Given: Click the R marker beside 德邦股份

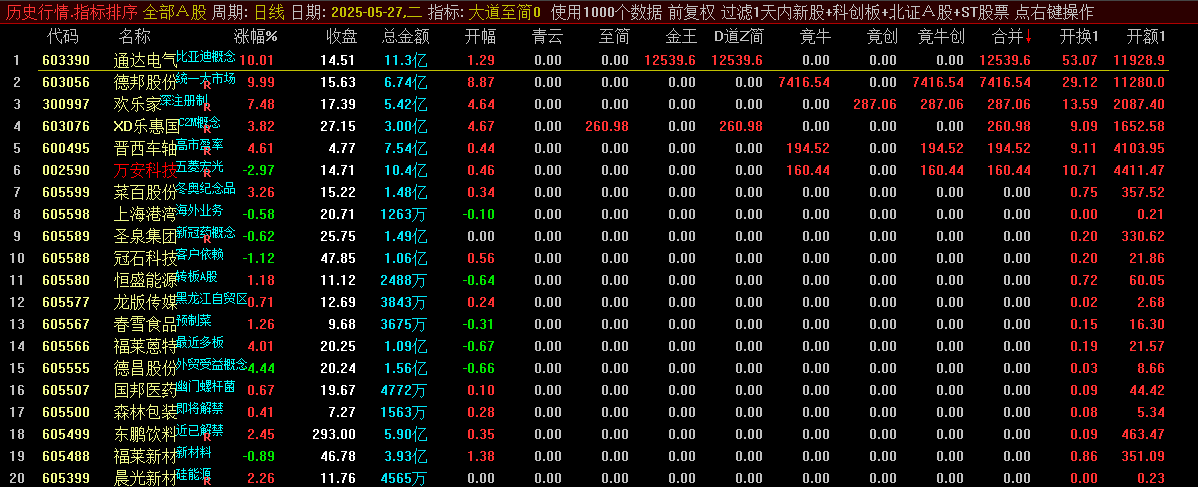Looking at the screenshot, I should pos(206,86).
